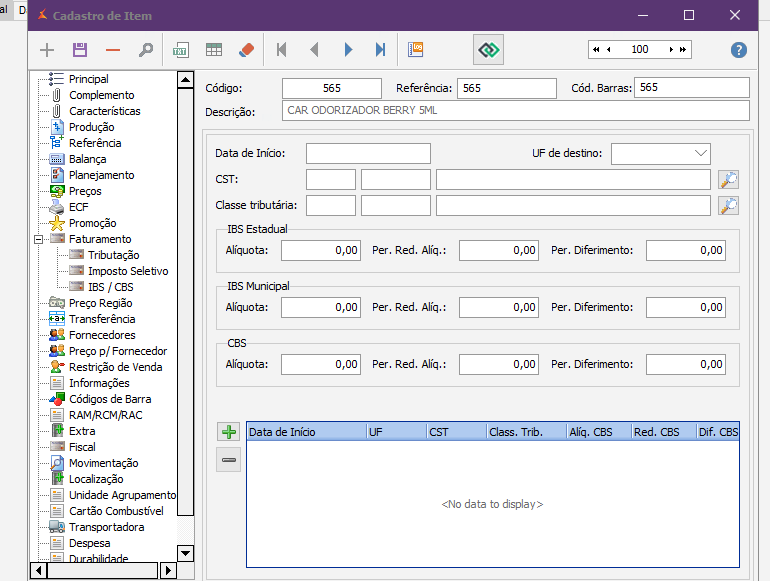The width and height of the screenshot is (770, 581).
Task: Select Fornecedores in the sidebar
Action: (x=102, y=335)
